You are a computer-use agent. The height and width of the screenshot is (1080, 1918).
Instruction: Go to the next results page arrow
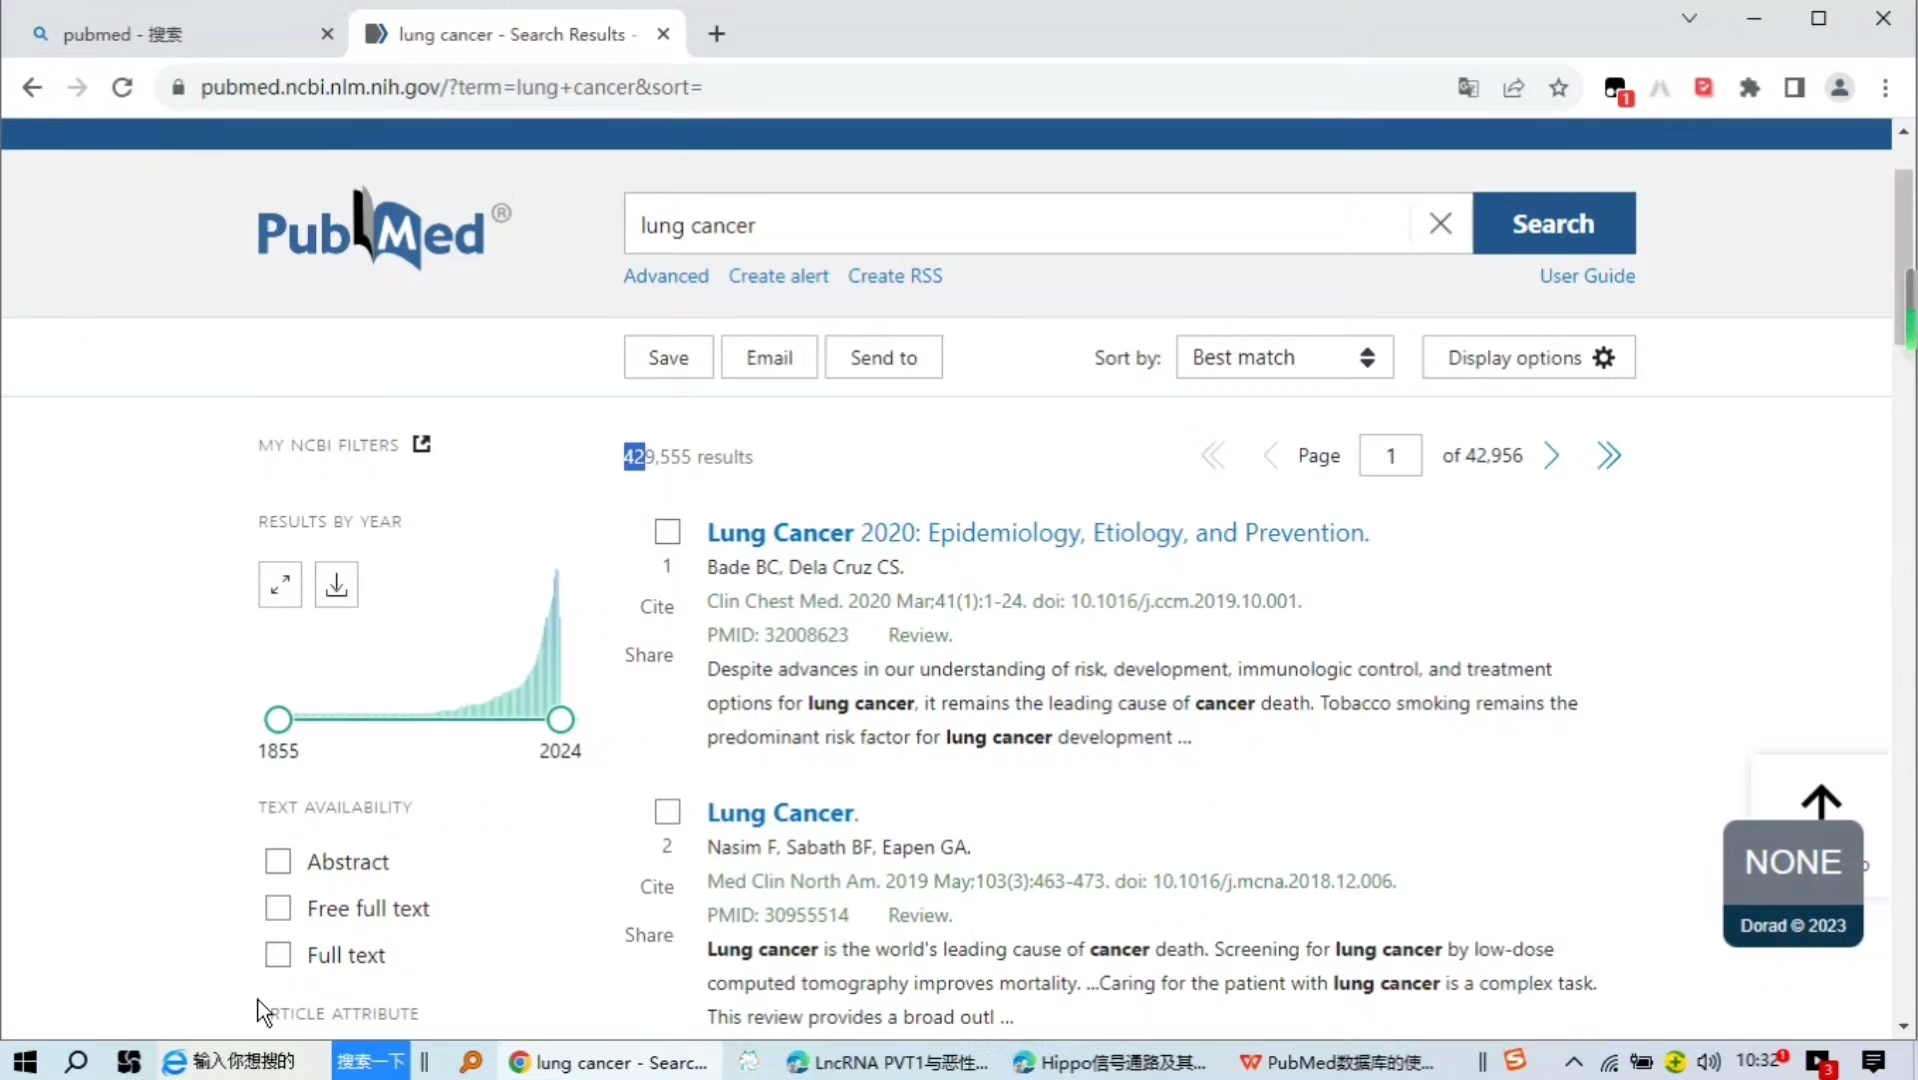tap(1552, 456)
